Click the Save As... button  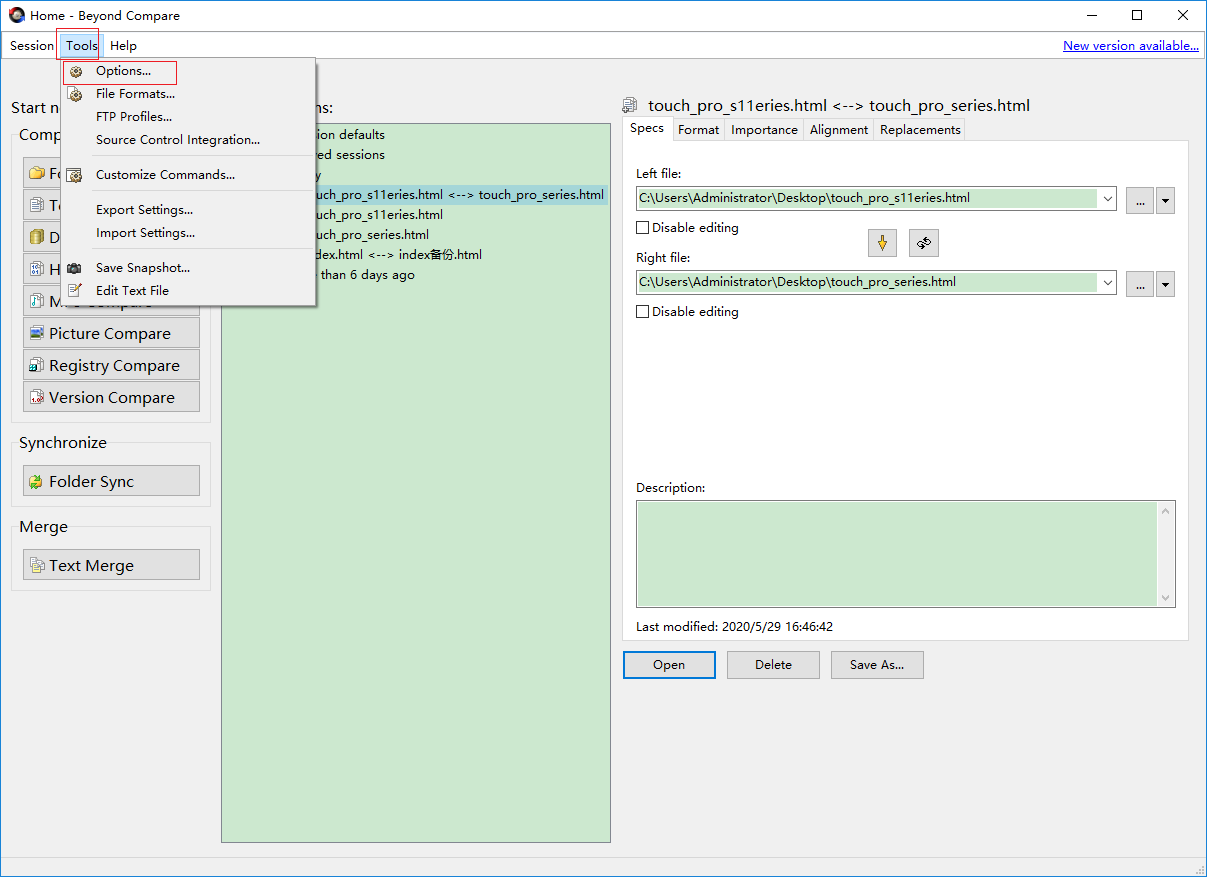tap(877, 665)
